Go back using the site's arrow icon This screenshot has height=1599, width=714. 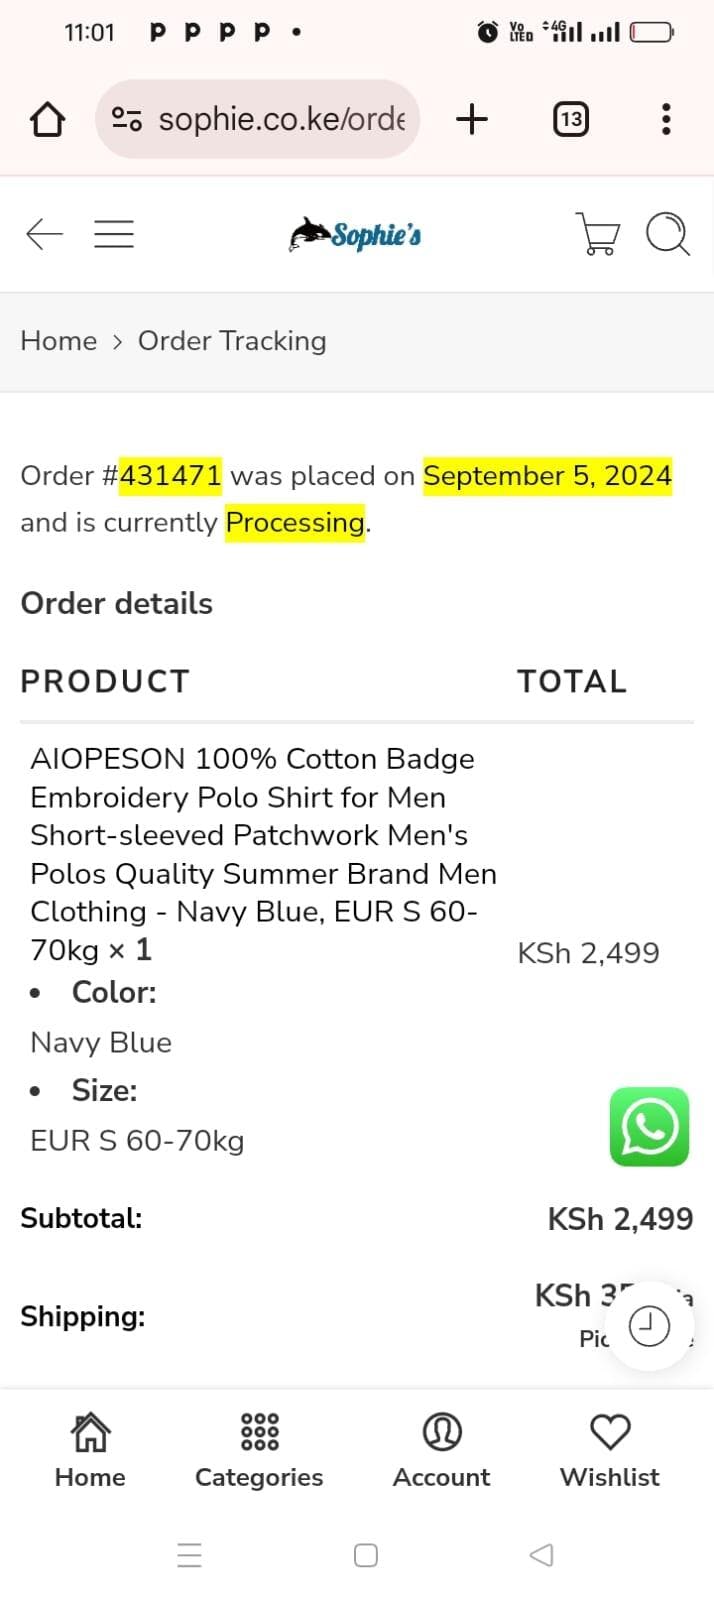(x=44, y=234)
